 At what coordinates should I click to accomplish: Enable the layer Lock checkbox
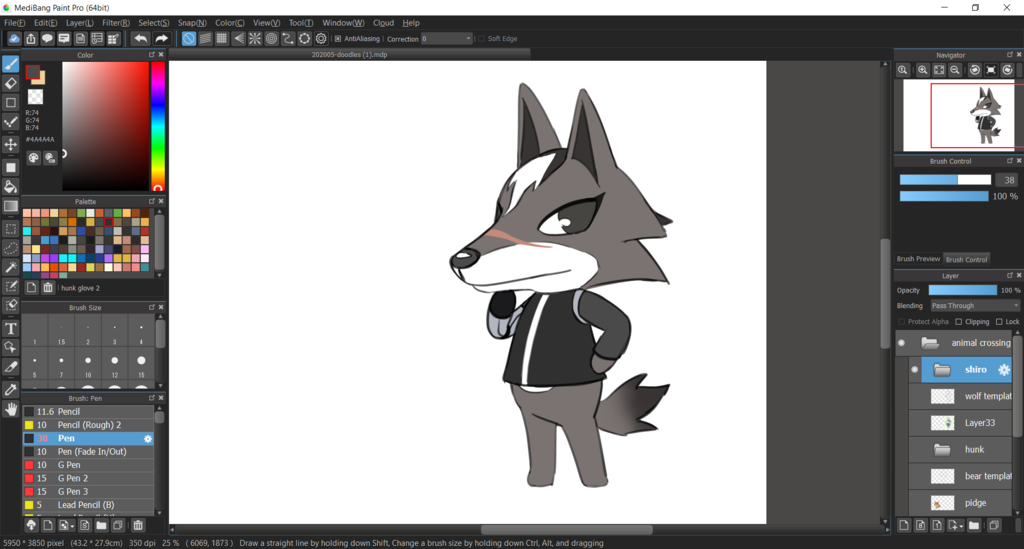point(999,322)
